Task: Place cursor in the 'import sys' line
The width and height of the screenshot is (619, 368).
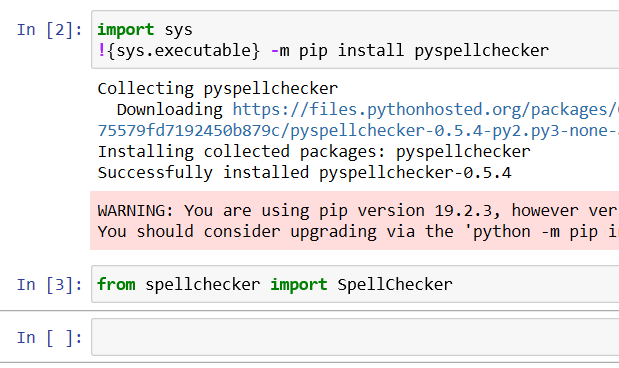Action: pyautogui.click(x=145, y=30)
